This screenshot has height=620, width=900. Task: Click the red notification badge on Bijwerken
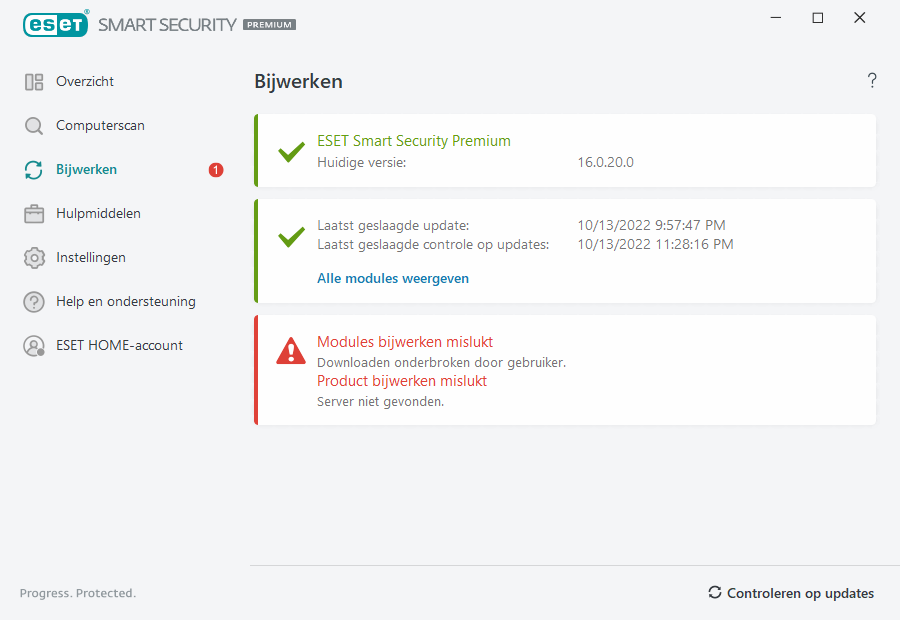[216, 170]
